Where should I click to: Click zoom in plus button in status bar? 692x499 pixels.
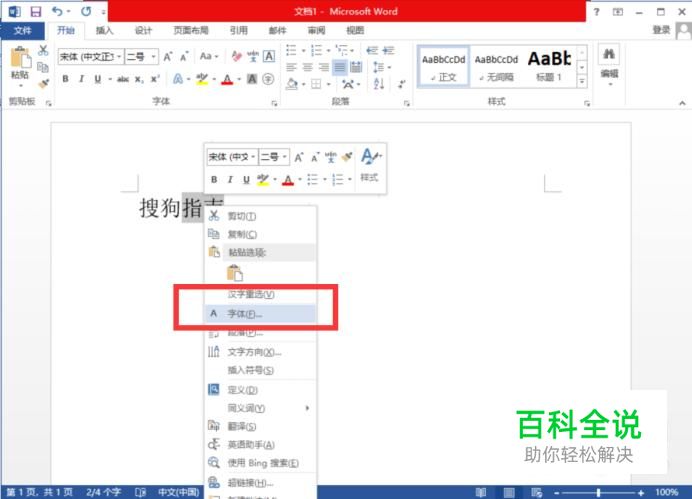[640, 492]
